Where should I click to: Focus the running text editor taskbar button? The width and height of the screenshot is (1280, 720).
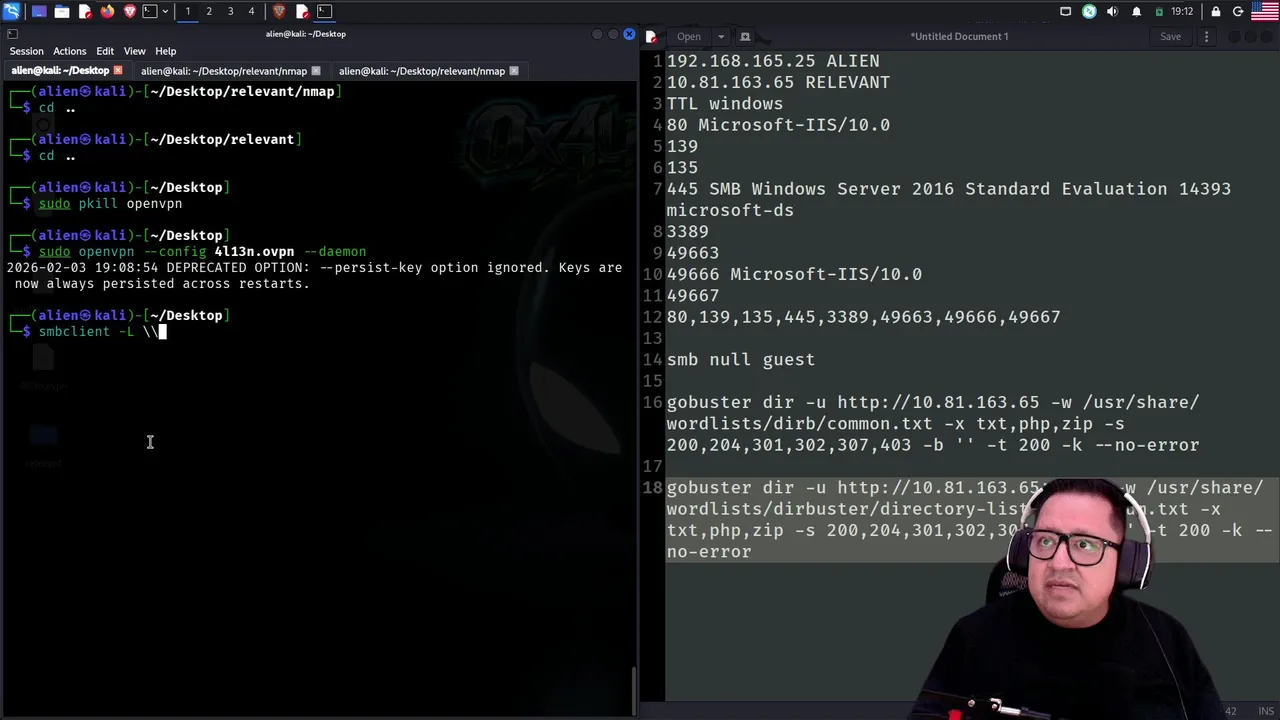click(x=302, y=11)
